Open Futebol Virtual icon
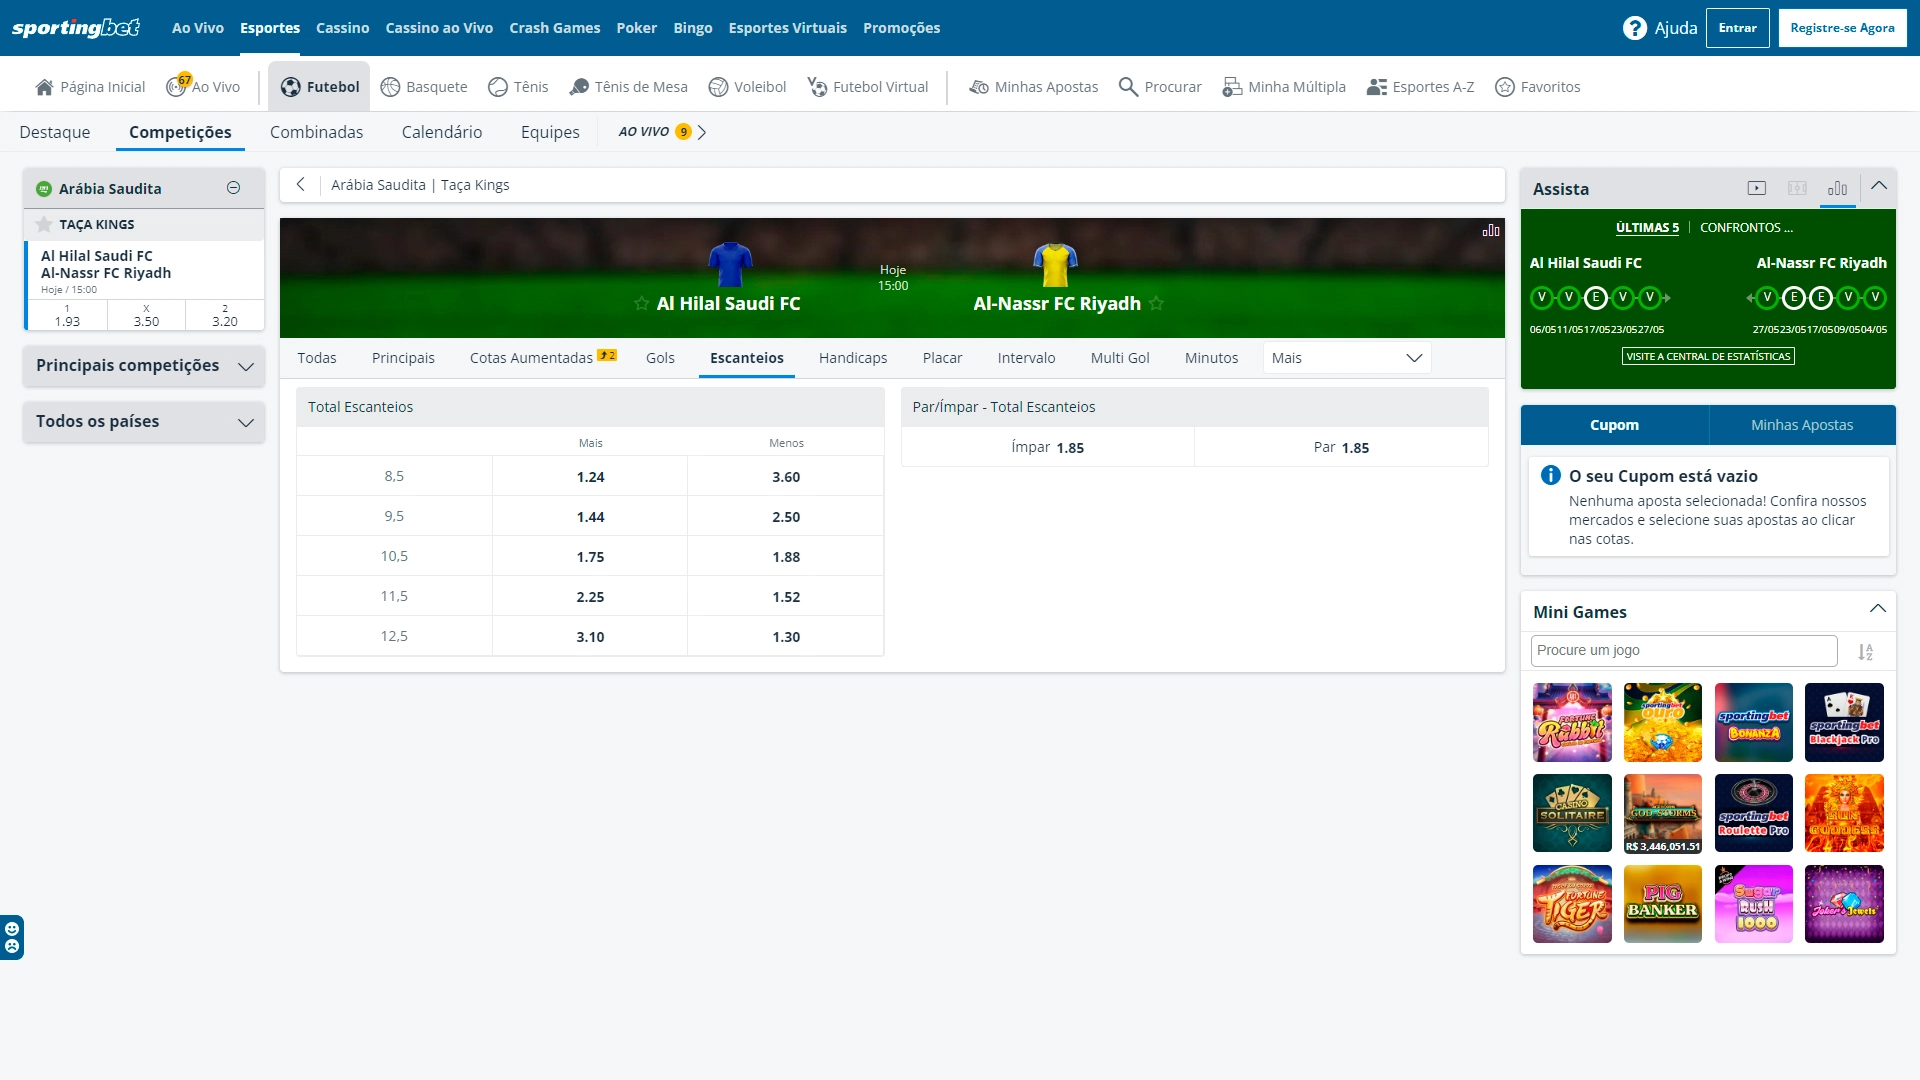 817,87
